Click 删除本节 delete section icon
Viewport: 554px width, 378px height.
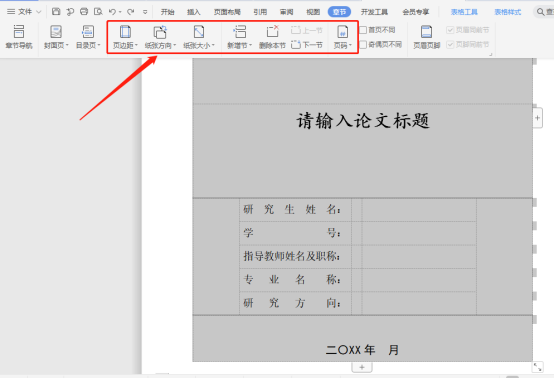[x=272, y=36]
